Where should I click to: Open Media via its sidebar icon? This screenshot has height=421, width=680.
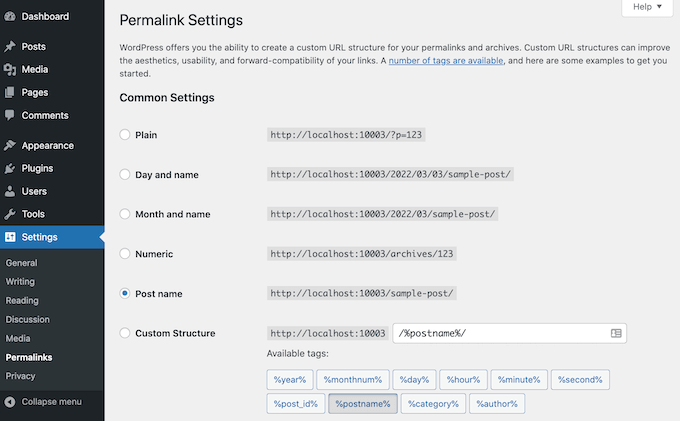(x=10, y=70)
